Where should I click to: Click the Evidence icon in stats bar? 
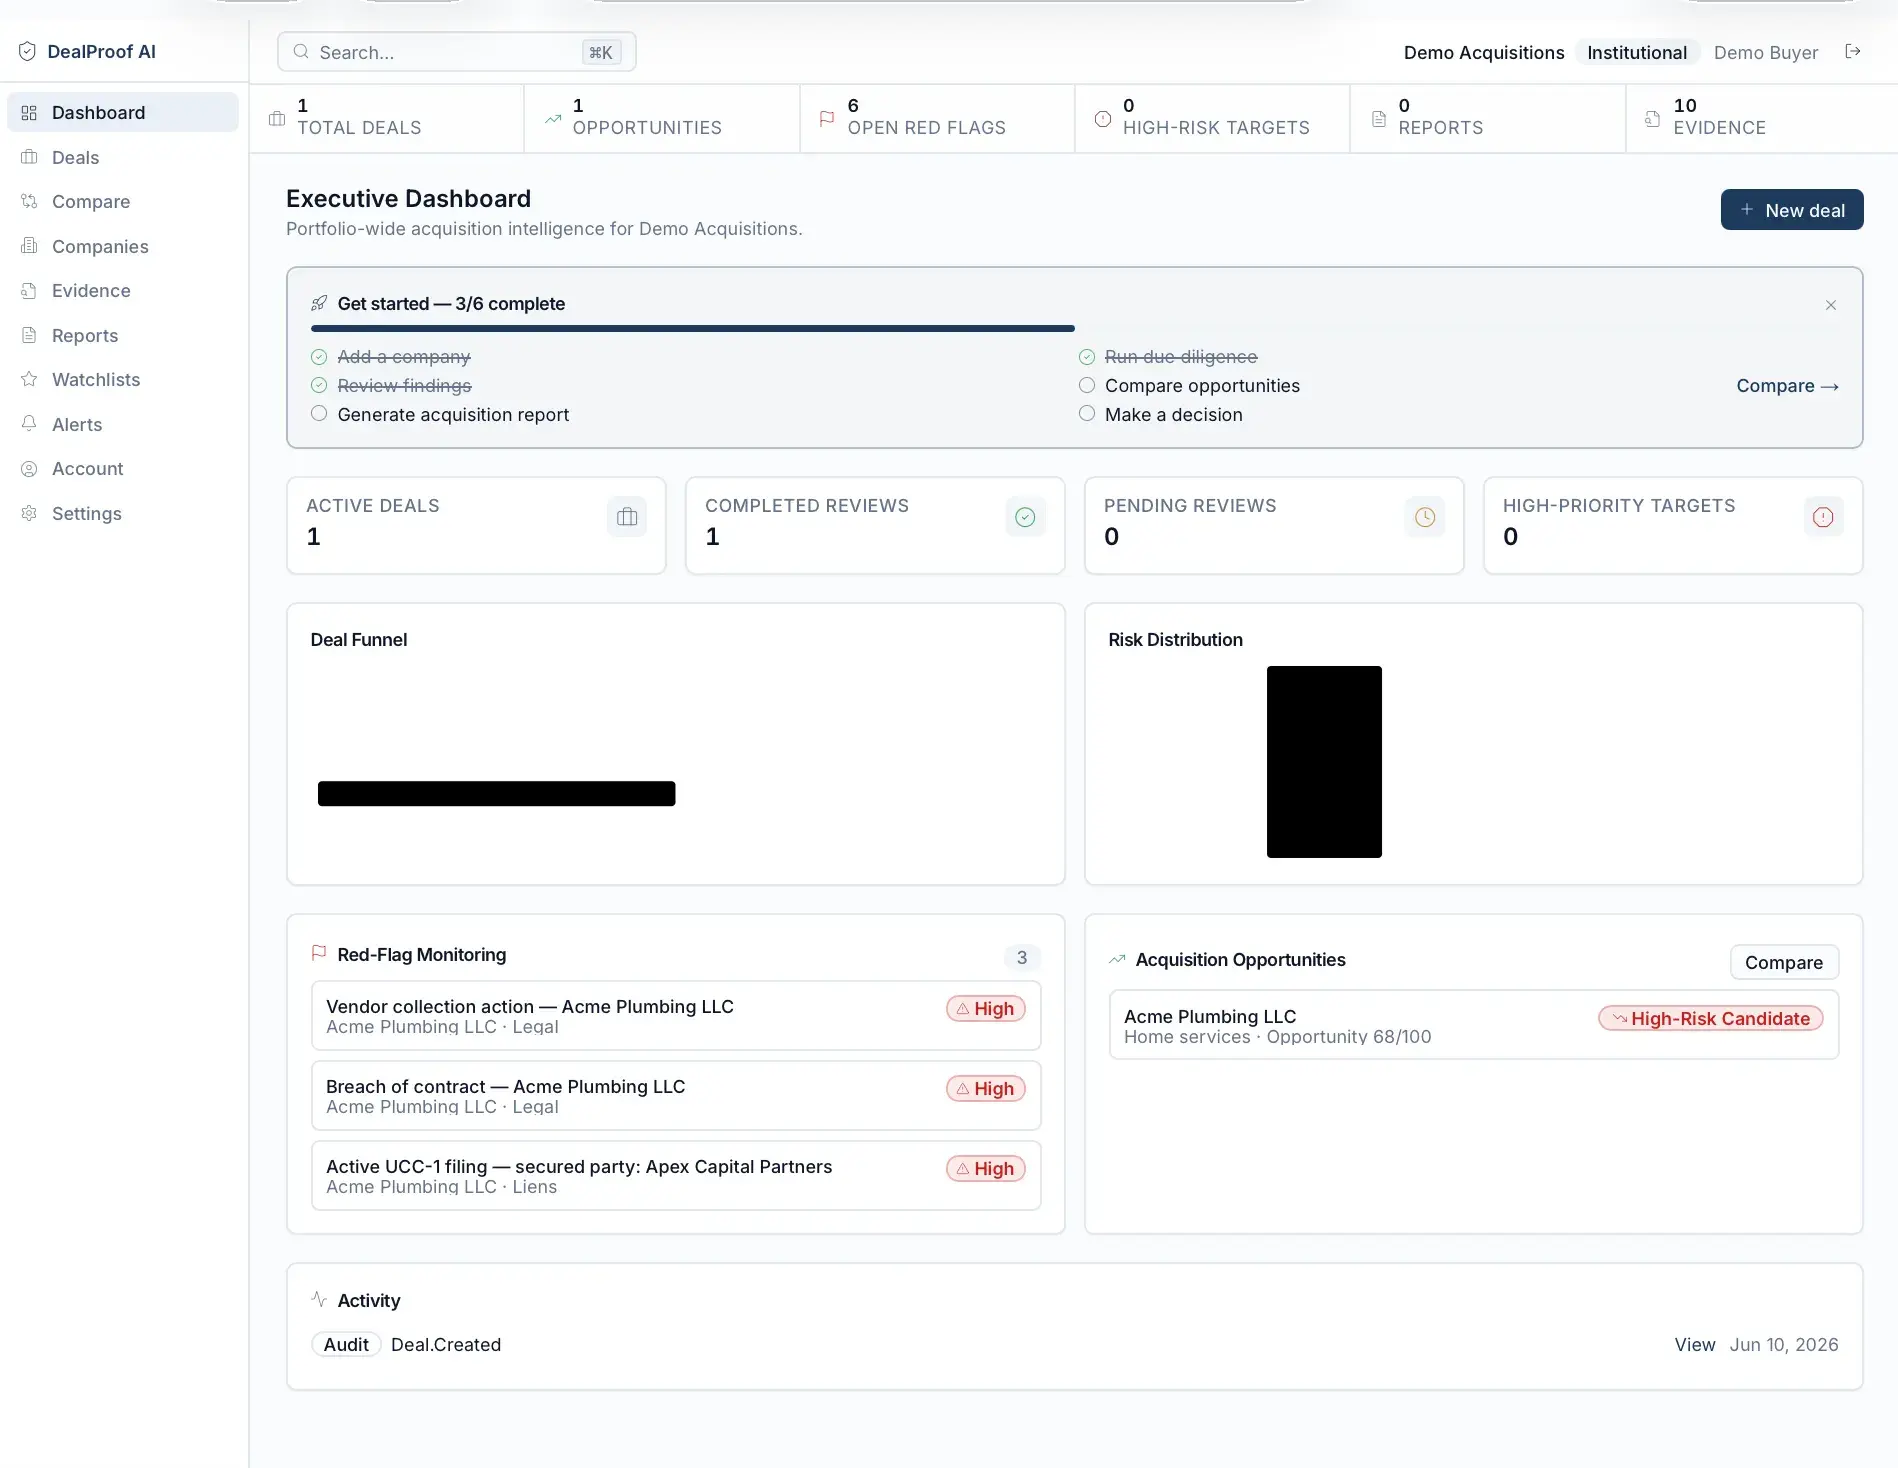(1653, 119)
